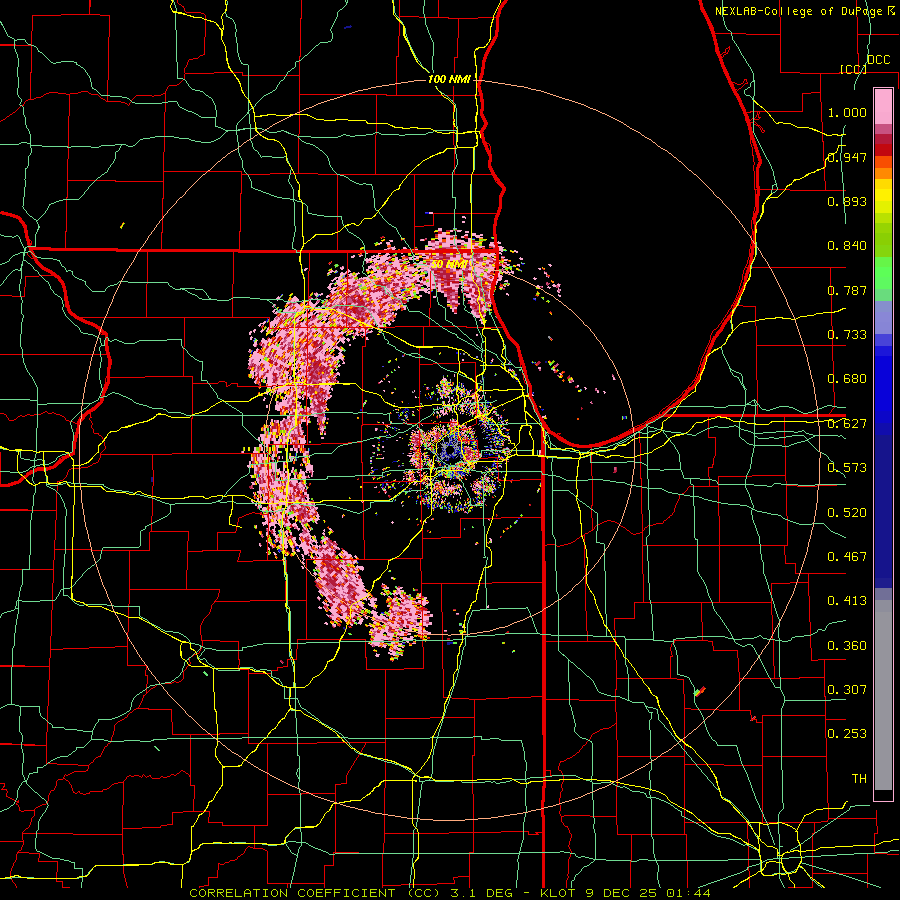Select the 0.253 legend value
900x900 pixels.
tap(847, 734)
